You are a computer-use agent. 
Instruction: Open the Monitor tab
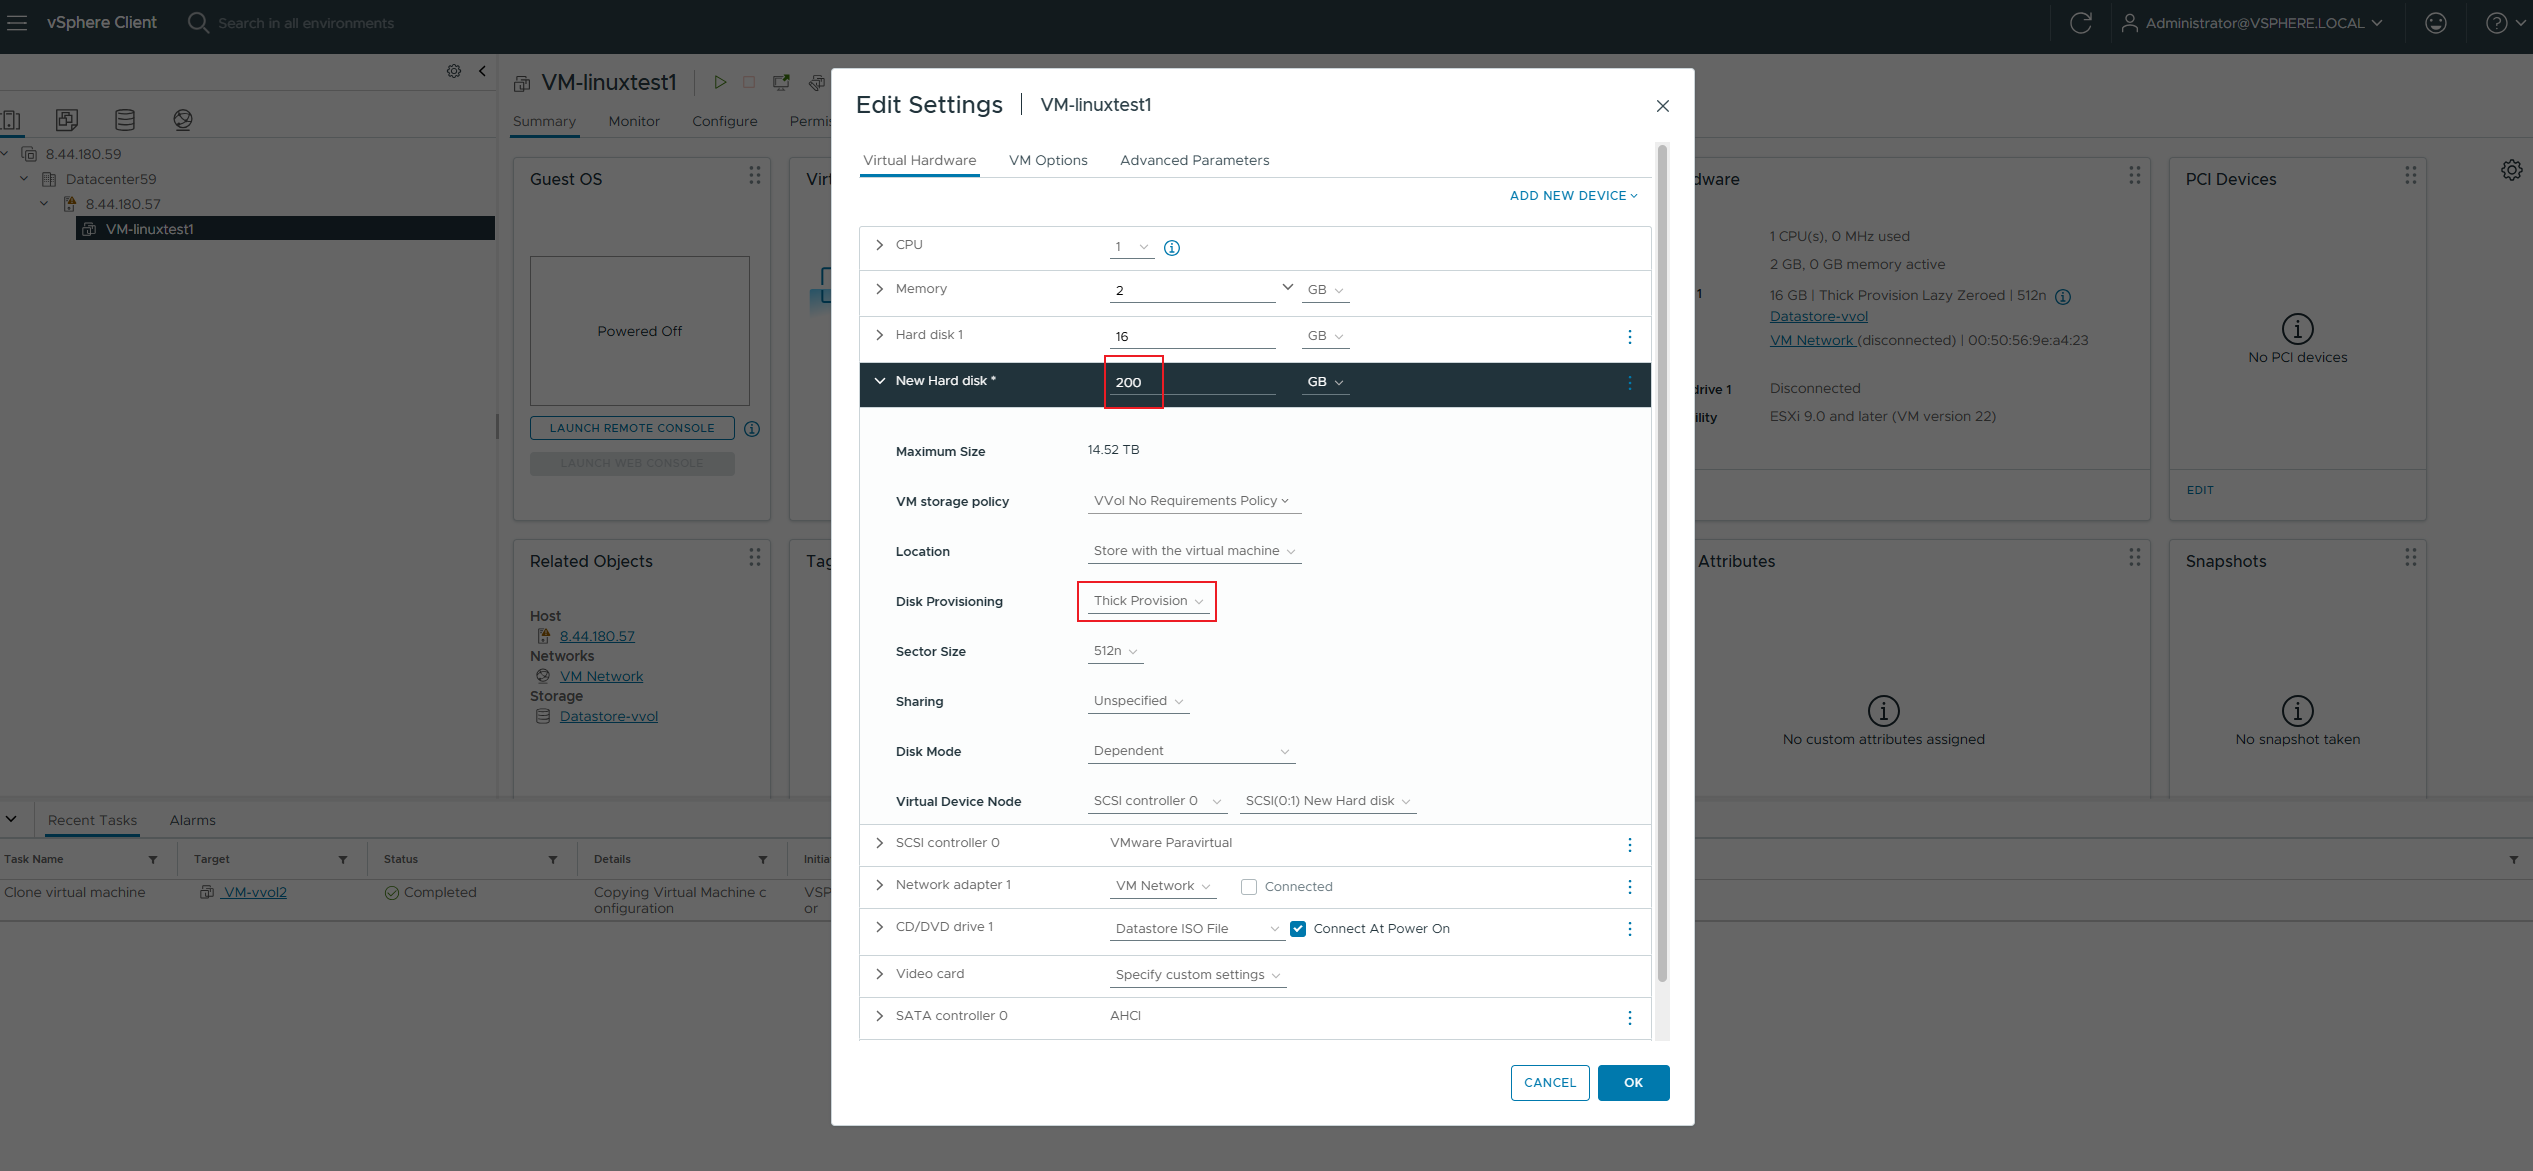634,121
